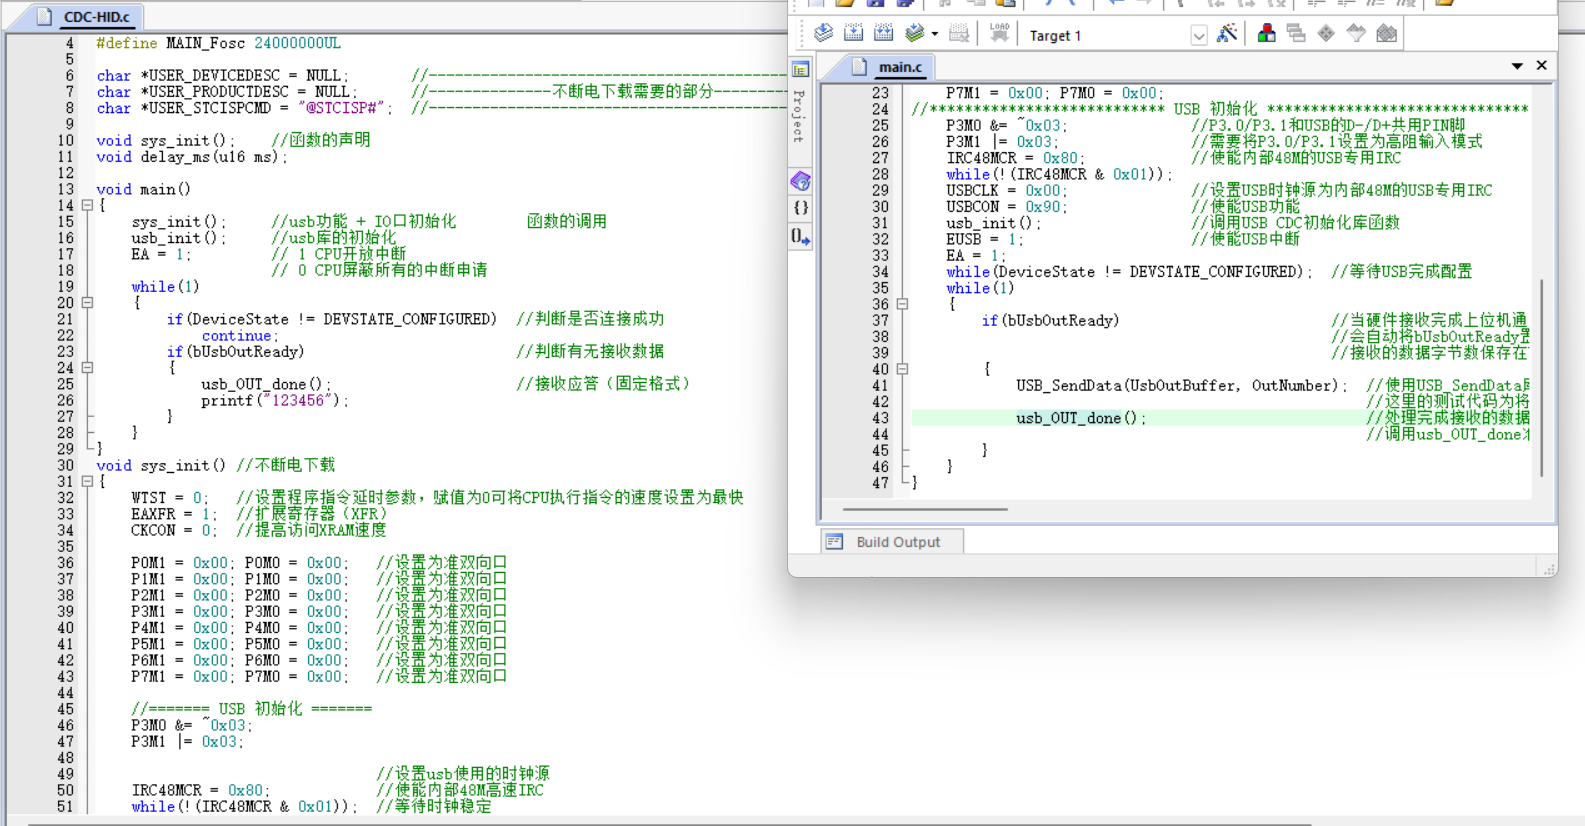This screenshot has height=826, width=1585.
Task: Open Manage Project Items colored blocks icon
Action: [x=1266, y=34]
